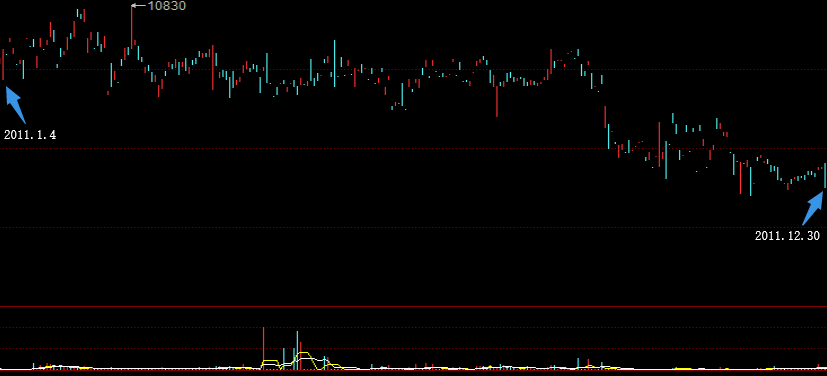Click the yellow volume average line peak

tap(303, 352)
